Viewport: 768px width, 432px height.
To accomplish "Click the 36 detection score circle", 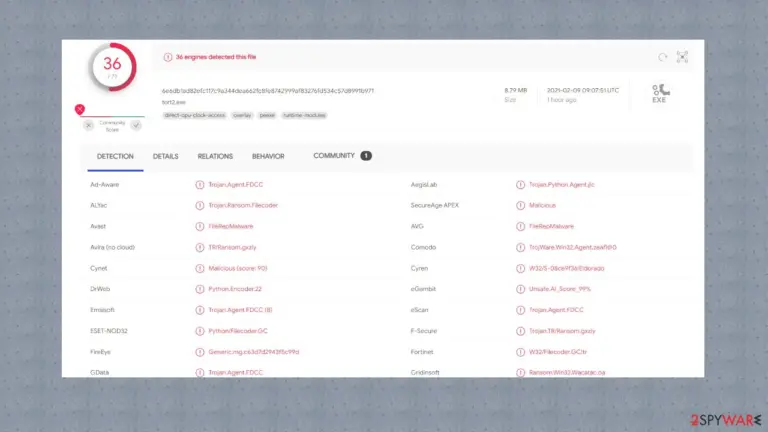I will [x=113, y=67].
